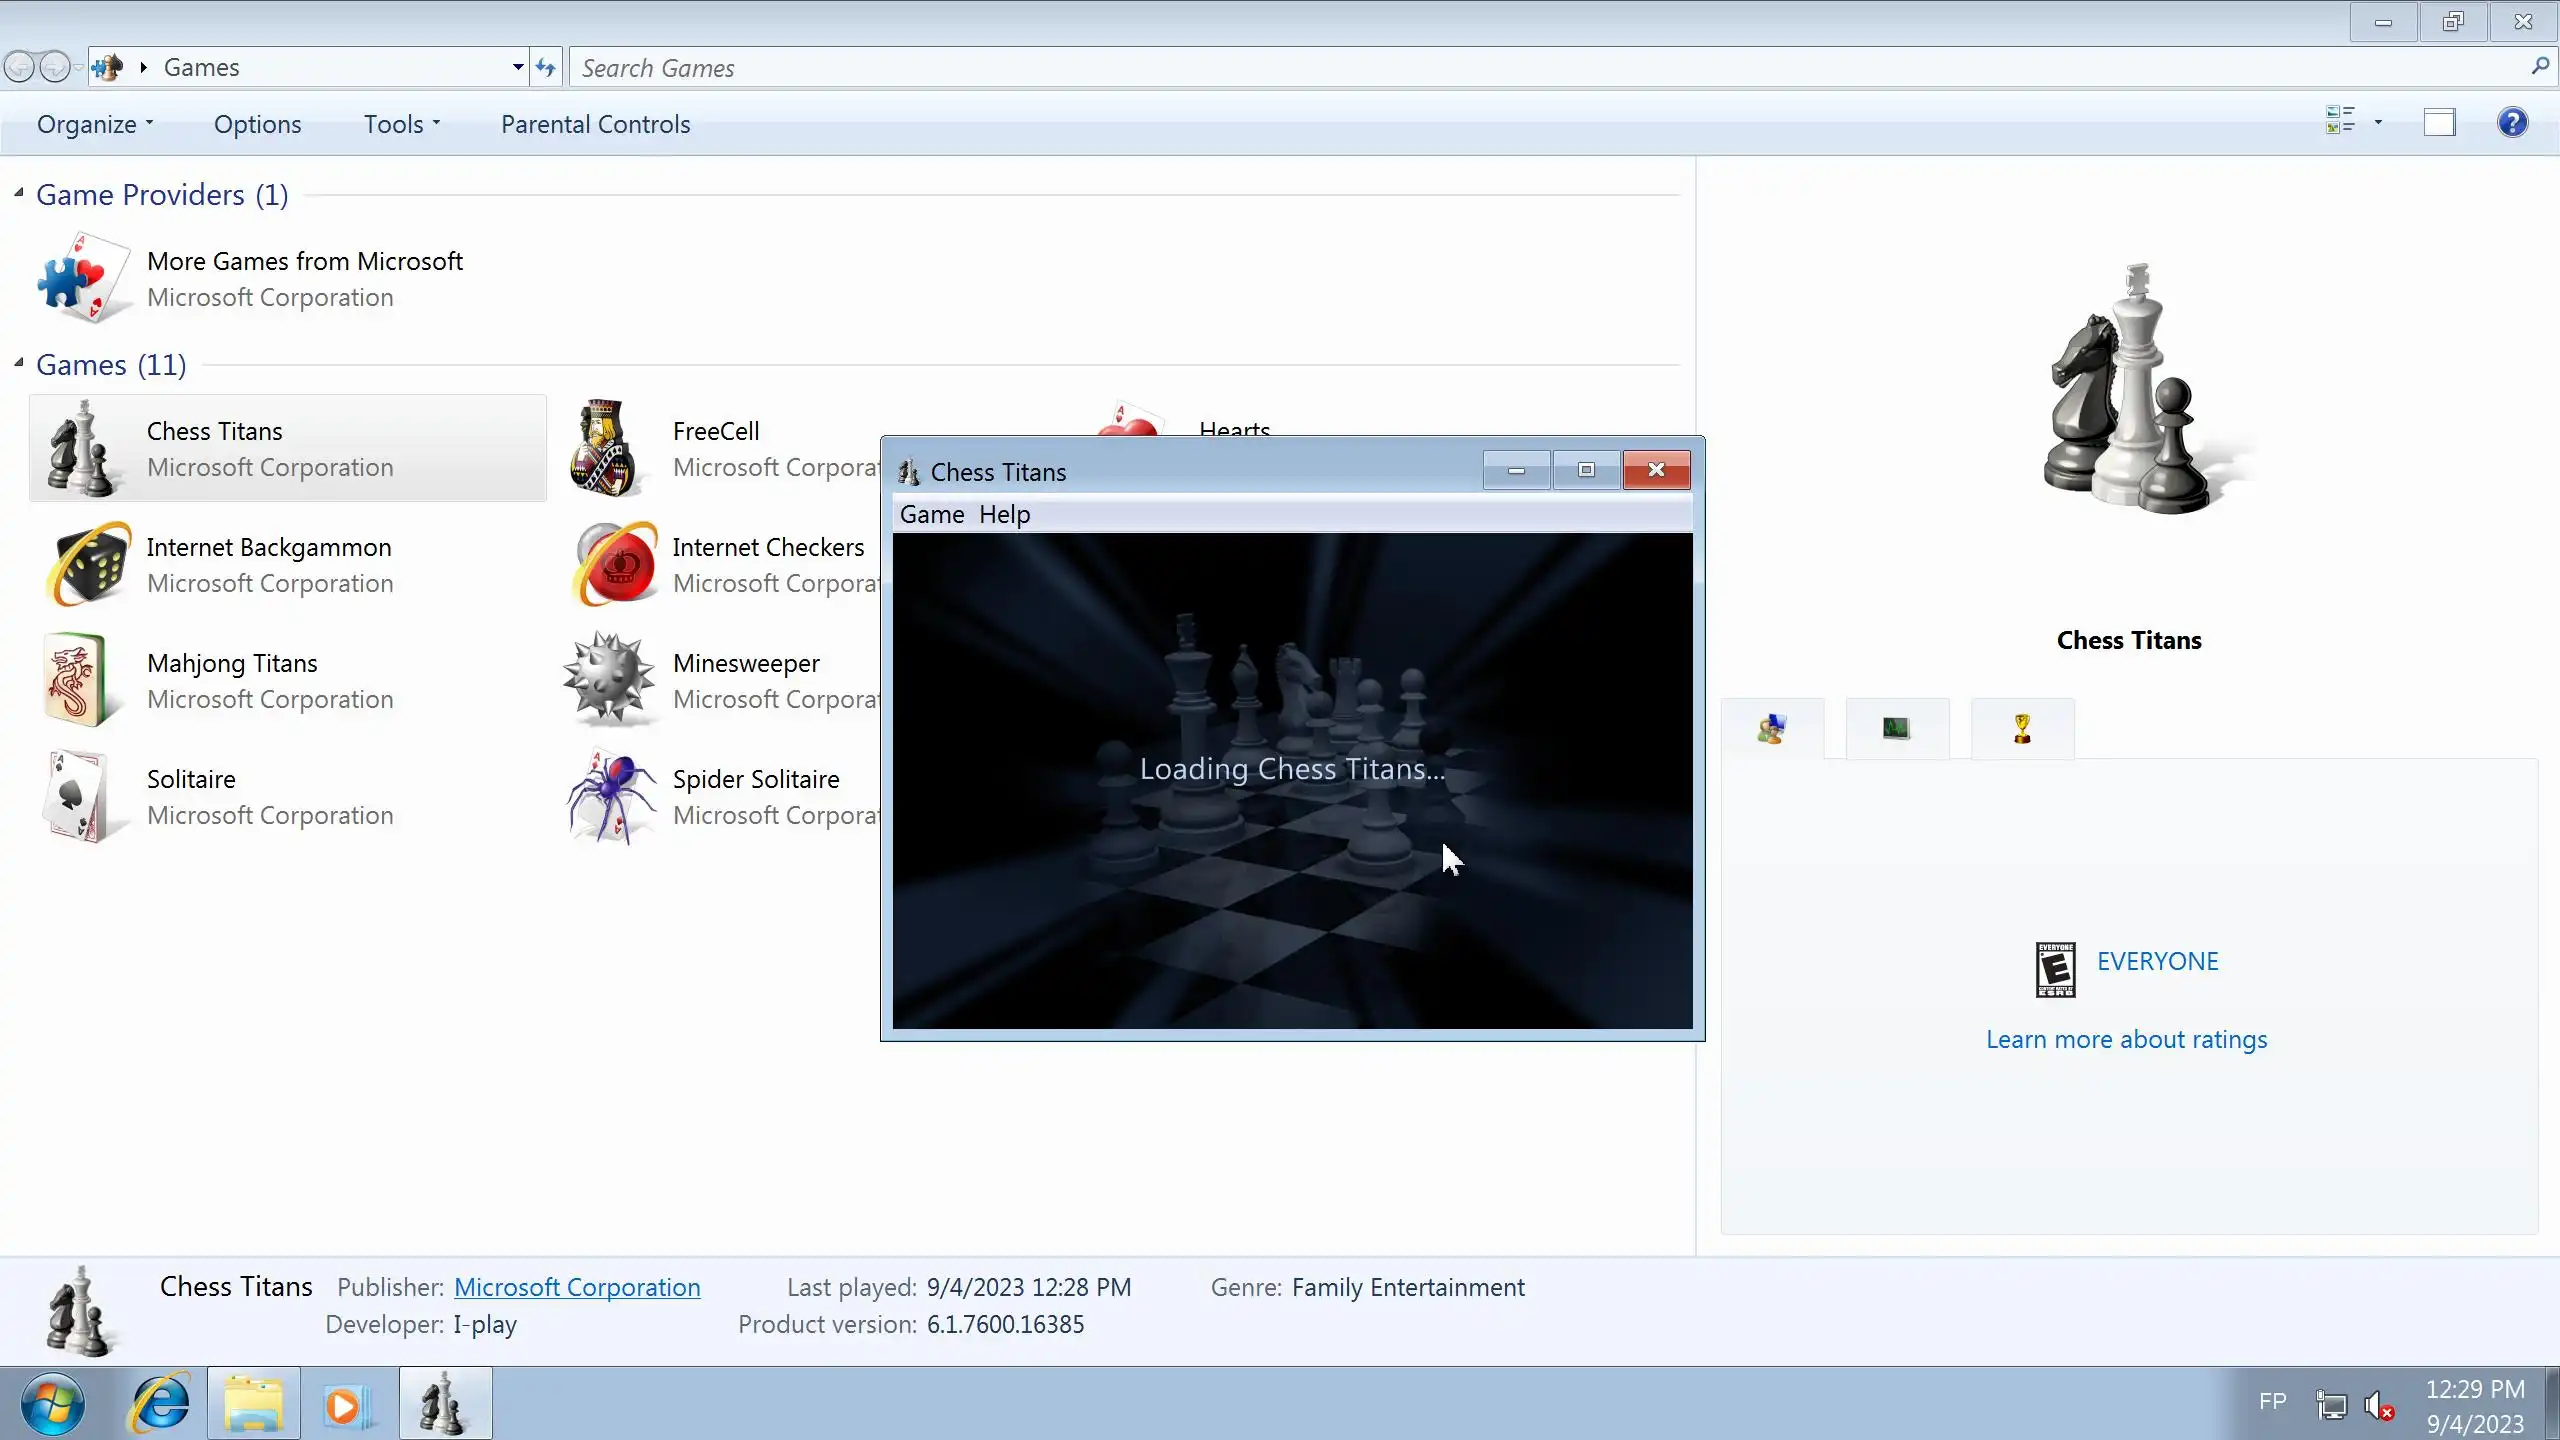The width and height of the screenshot is (2560, 1440).
Task: Select the Spider Solitaire icon
Action: click(x=610, y=797)
